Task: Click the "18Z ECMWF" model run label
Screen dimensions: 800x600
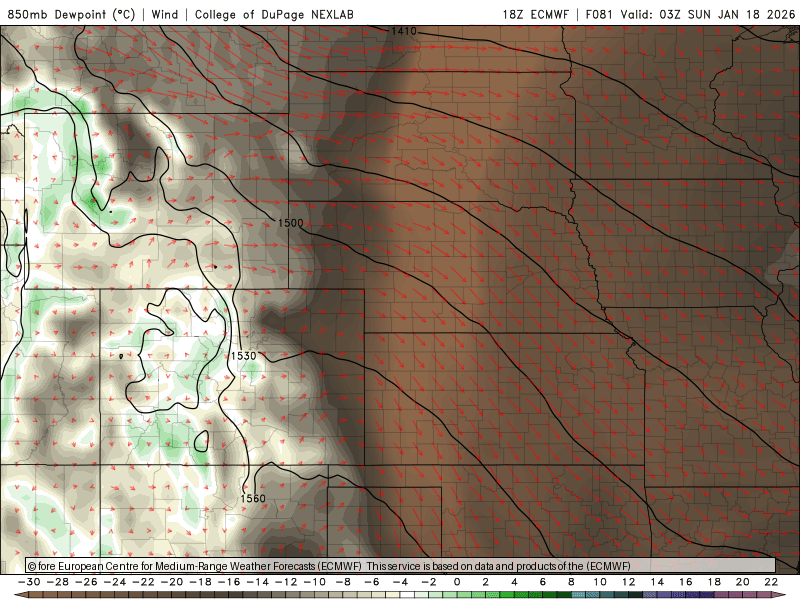Action: [x=535, y=14]
